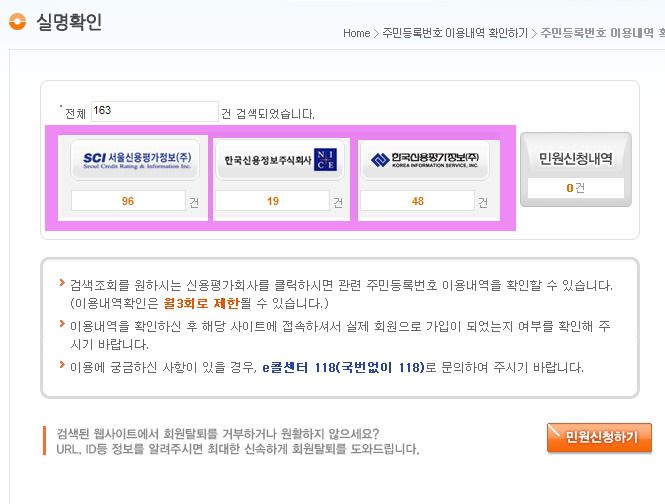Screen dimensions: 665x504
Task: Click the line starting 검색조회를 원하시는 신용평가회사를
Action: tap(341, 285)
